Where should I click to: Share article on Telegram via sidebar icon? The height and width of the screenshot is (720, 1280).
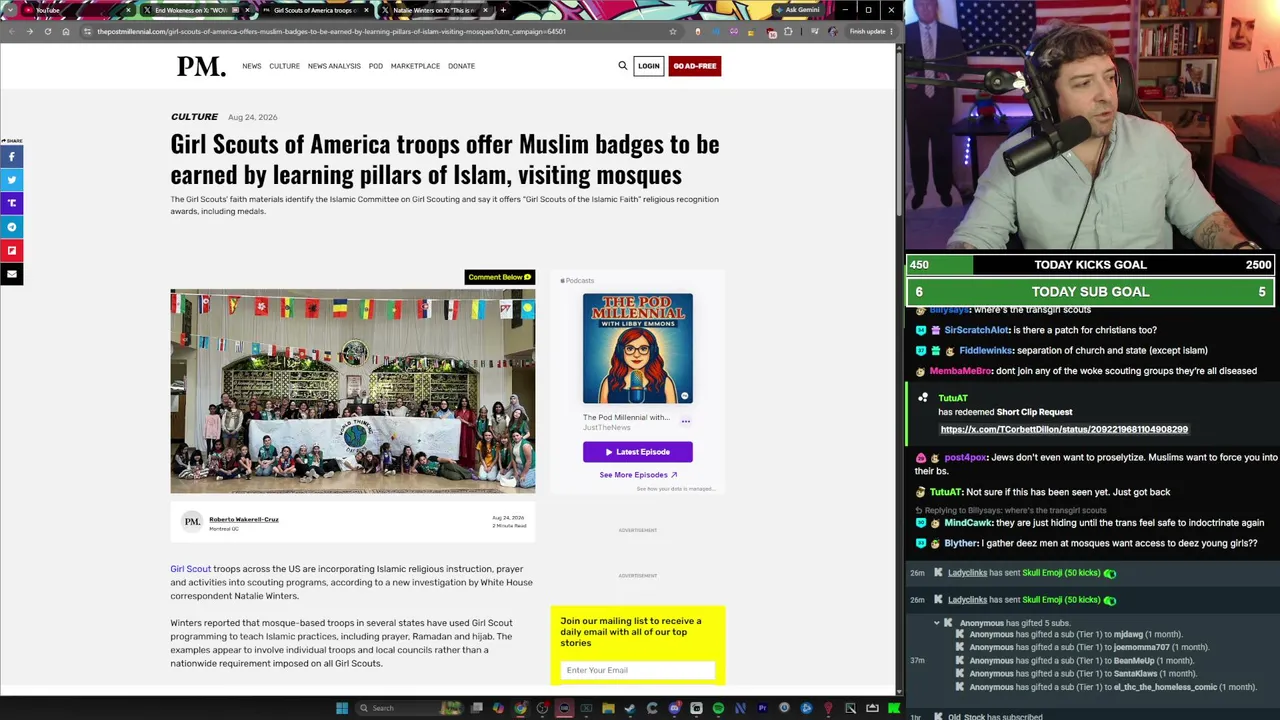click(12, 227)
